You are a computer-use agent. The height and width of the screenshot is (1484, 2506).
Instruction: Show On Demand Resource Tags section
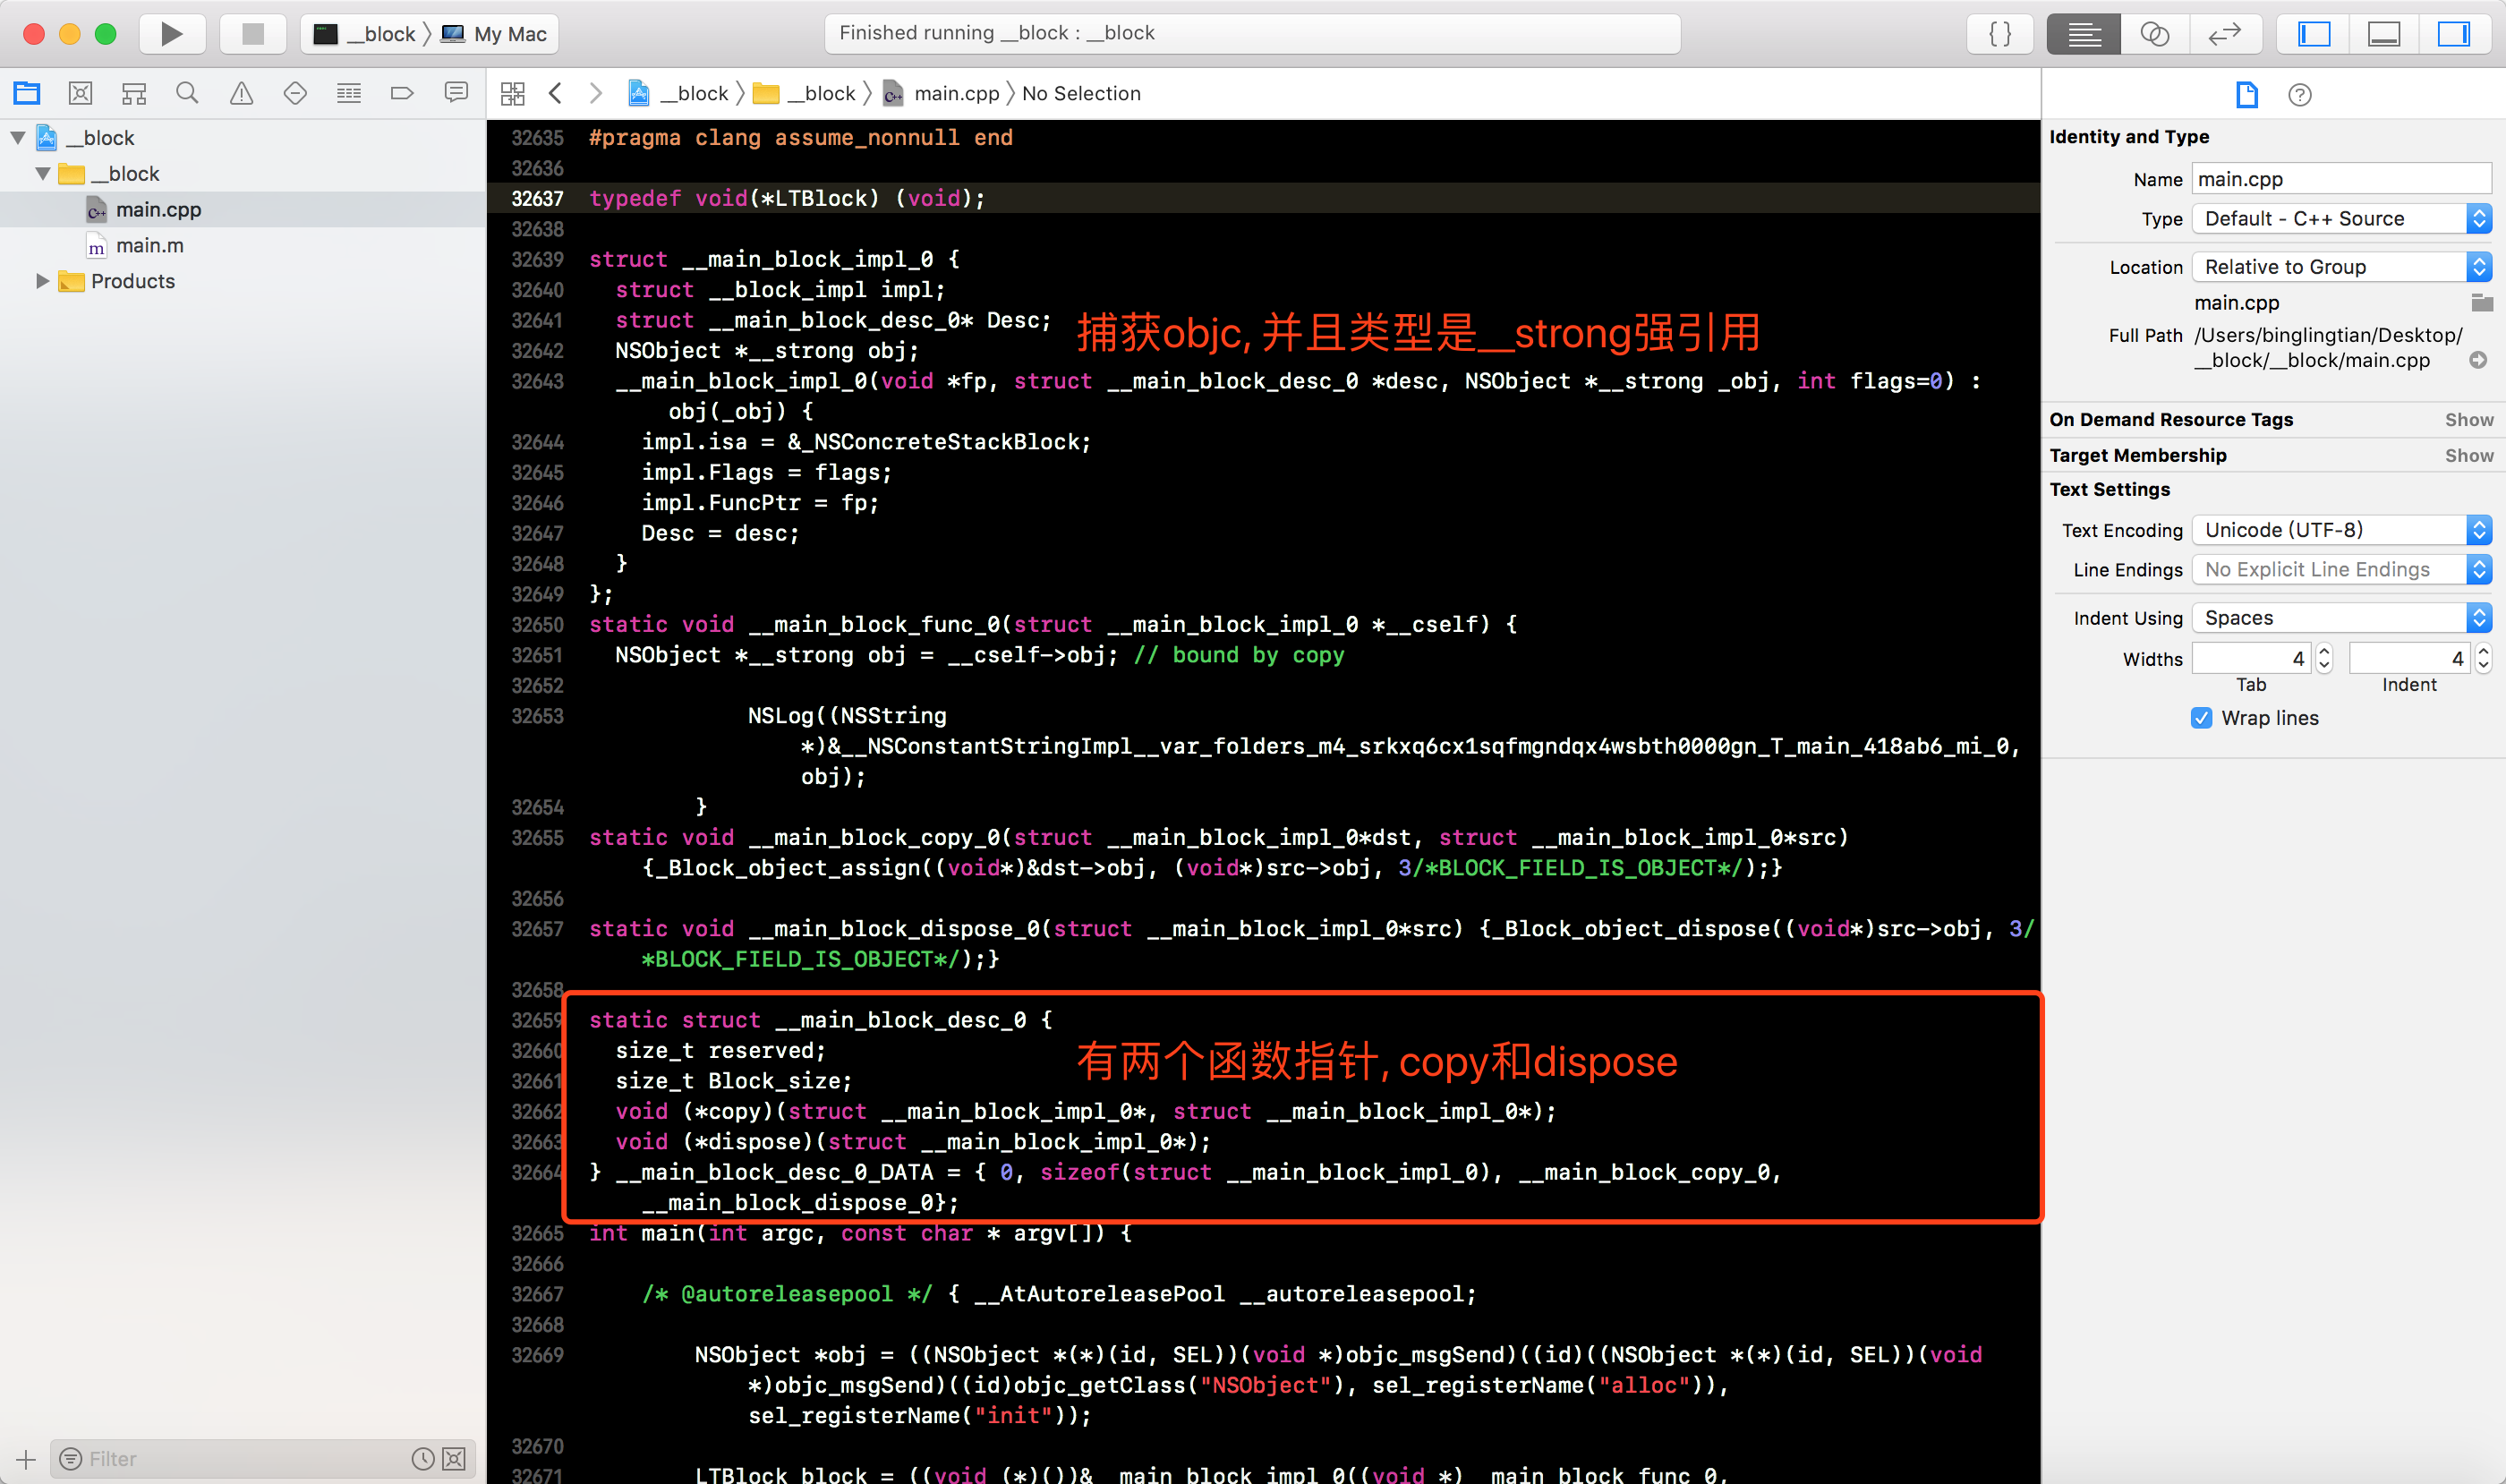(x=2469, y=419)
